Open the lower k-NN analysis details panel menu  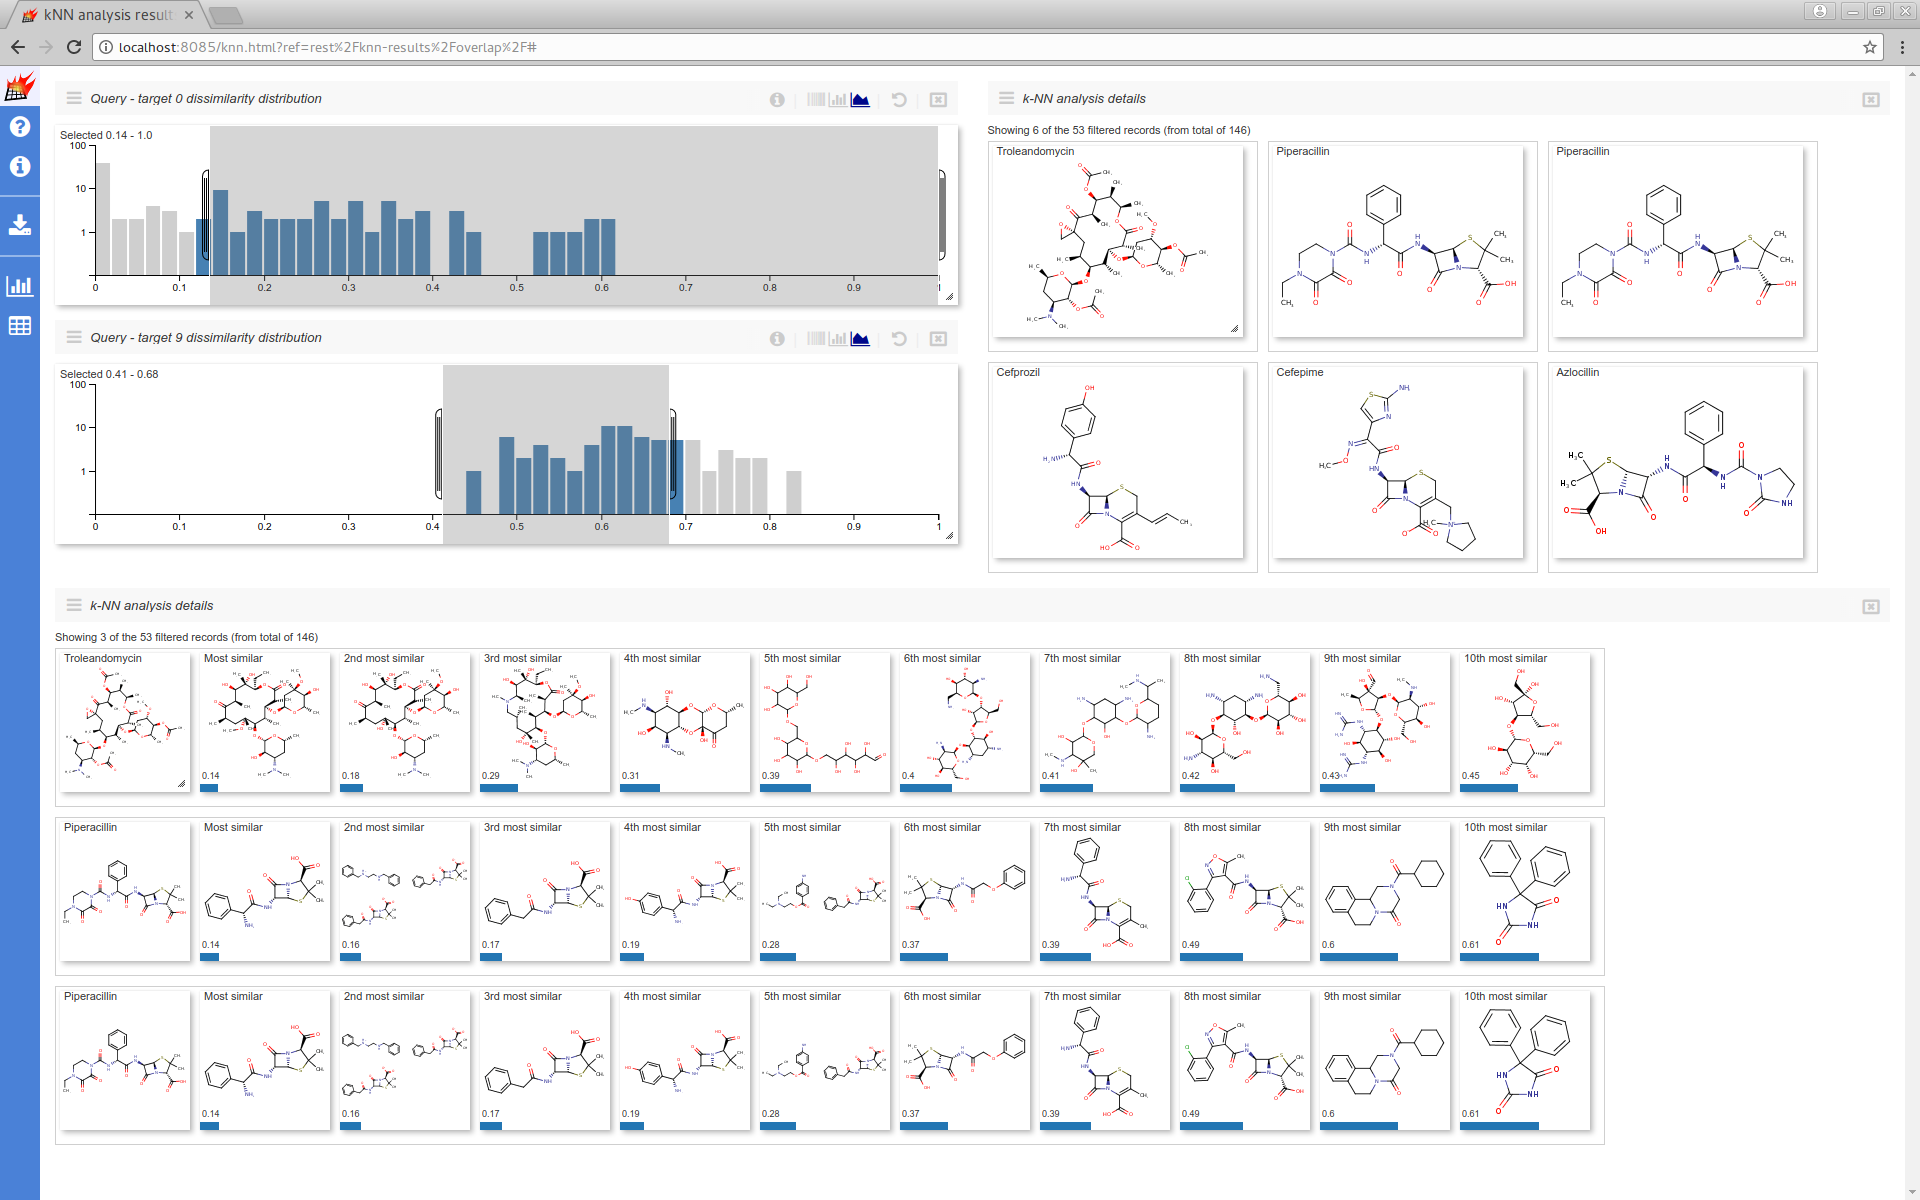(74, 605)
